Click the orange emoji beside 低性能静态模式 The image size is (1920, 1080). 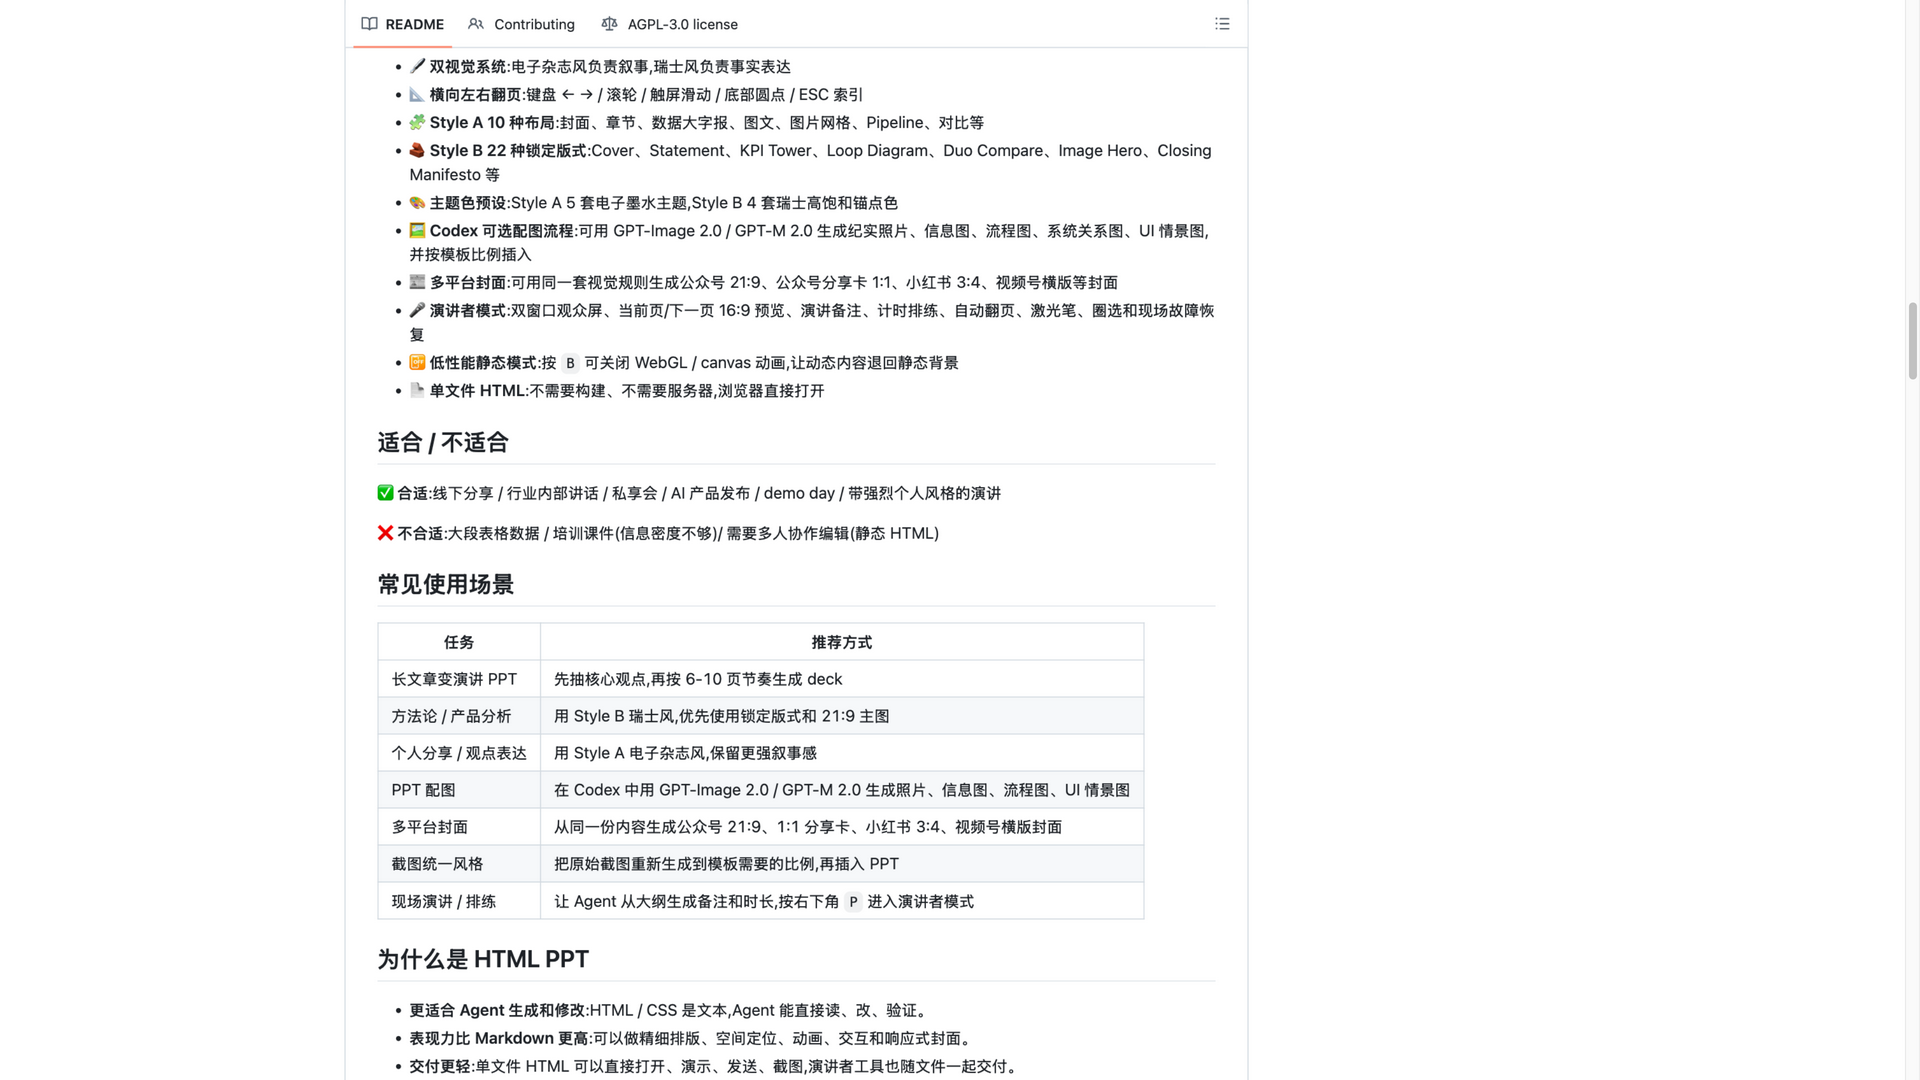point(417,362)
